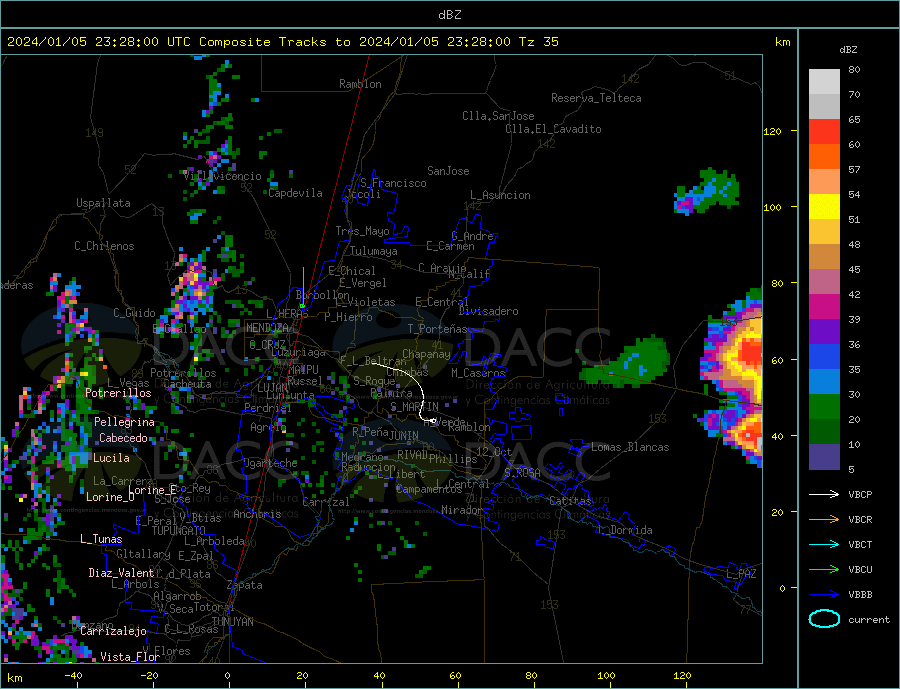
Task: Click the 'dBZ' title at the top
Action: [449, 15]
